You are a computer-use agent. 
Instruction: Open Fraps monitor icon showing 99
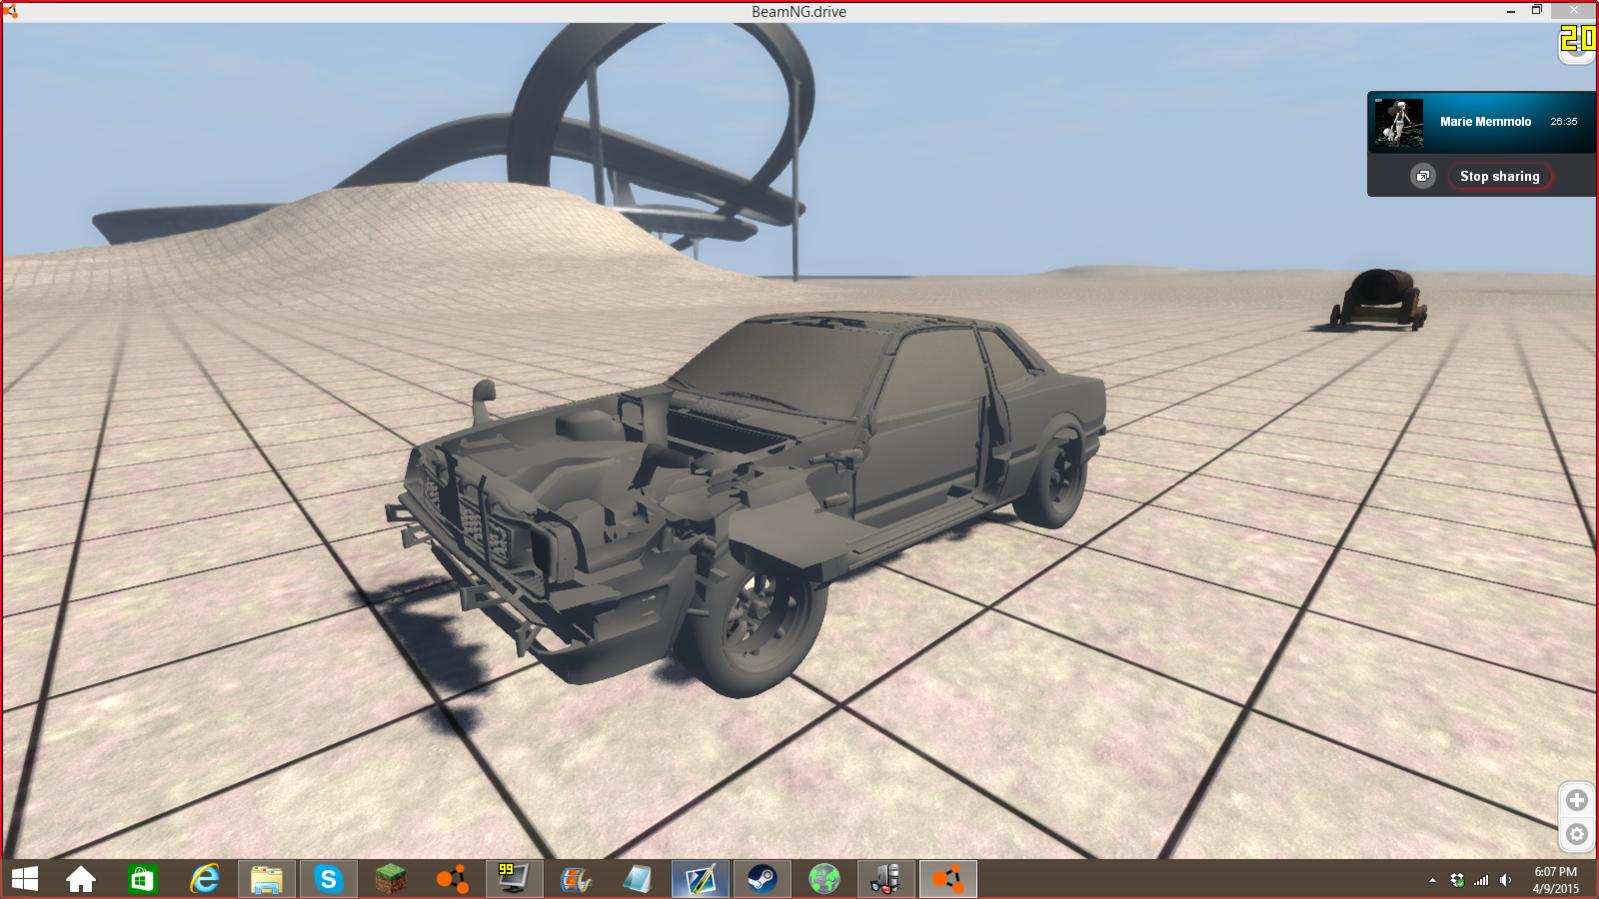tap(514, 879)
